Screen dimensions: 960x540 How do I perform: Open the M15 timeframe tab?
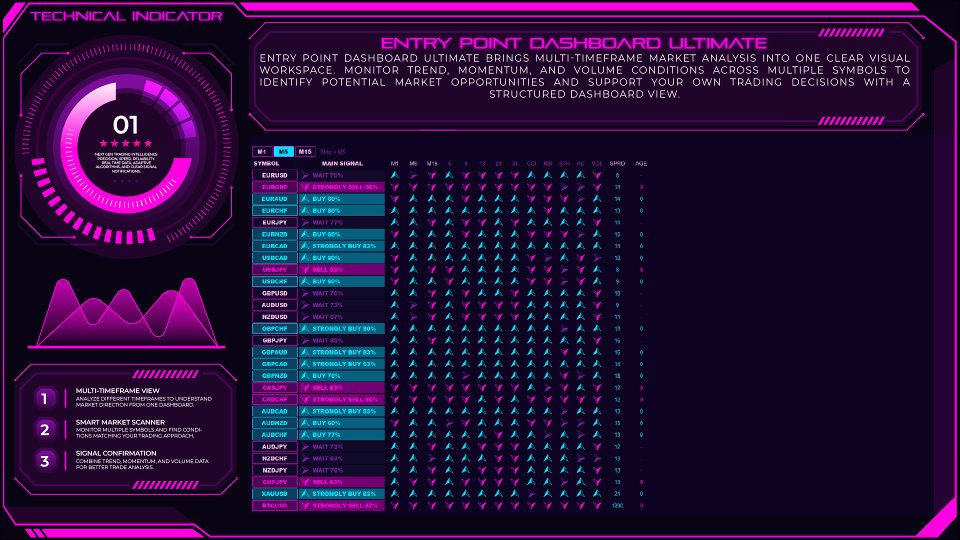[305, 151]
